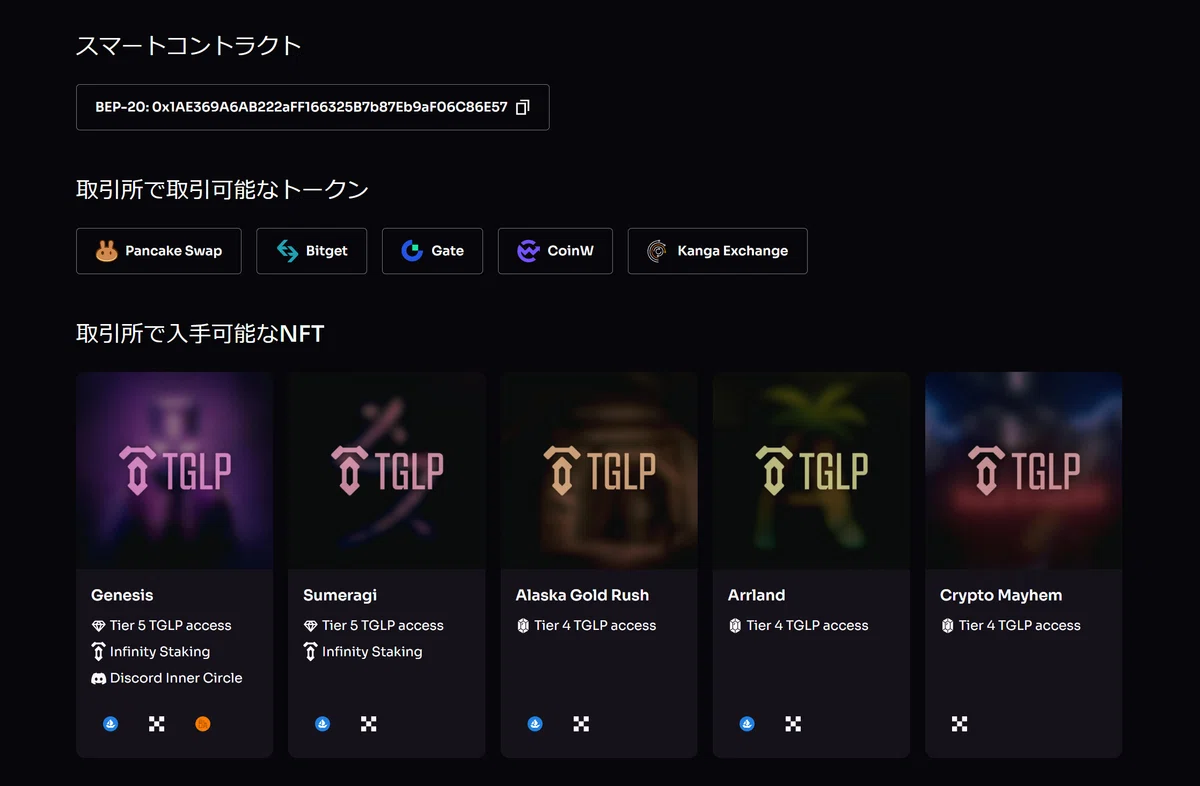
Task: Click the orange marketplace icon under Genesis
Action: click(203, 724)
